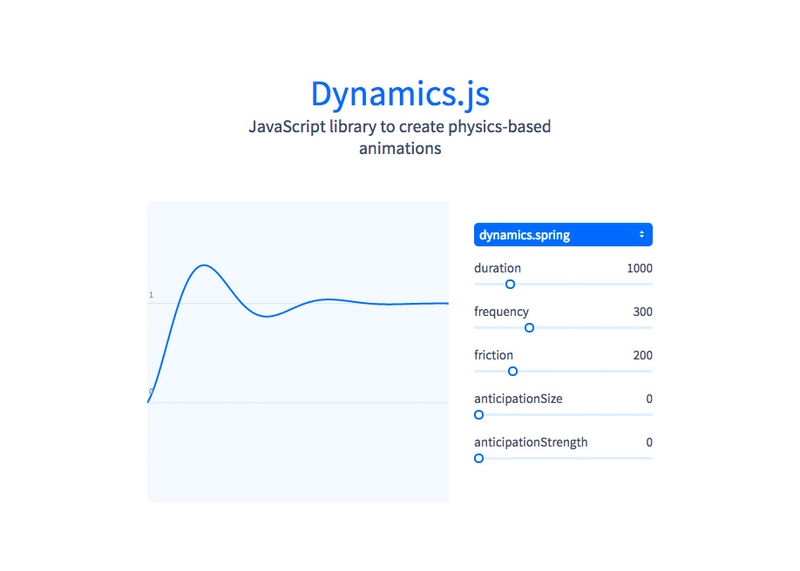Click the friction label text
Screen dimensions: 800x571
pos(493,355)
